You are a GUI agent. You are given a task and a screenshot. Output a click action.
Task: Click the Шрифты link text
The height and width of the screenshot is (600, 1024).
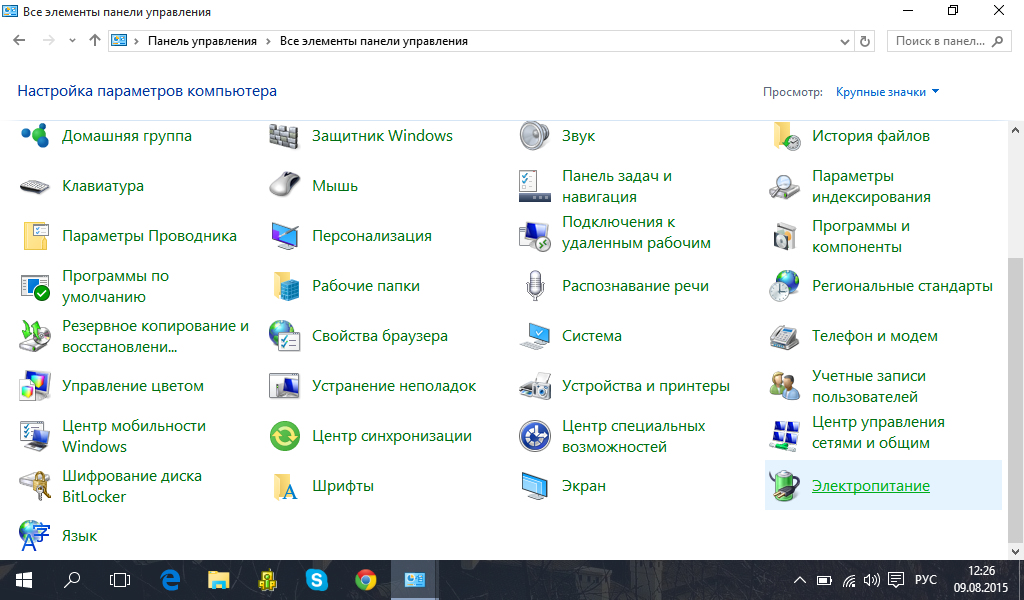point(343,486)
